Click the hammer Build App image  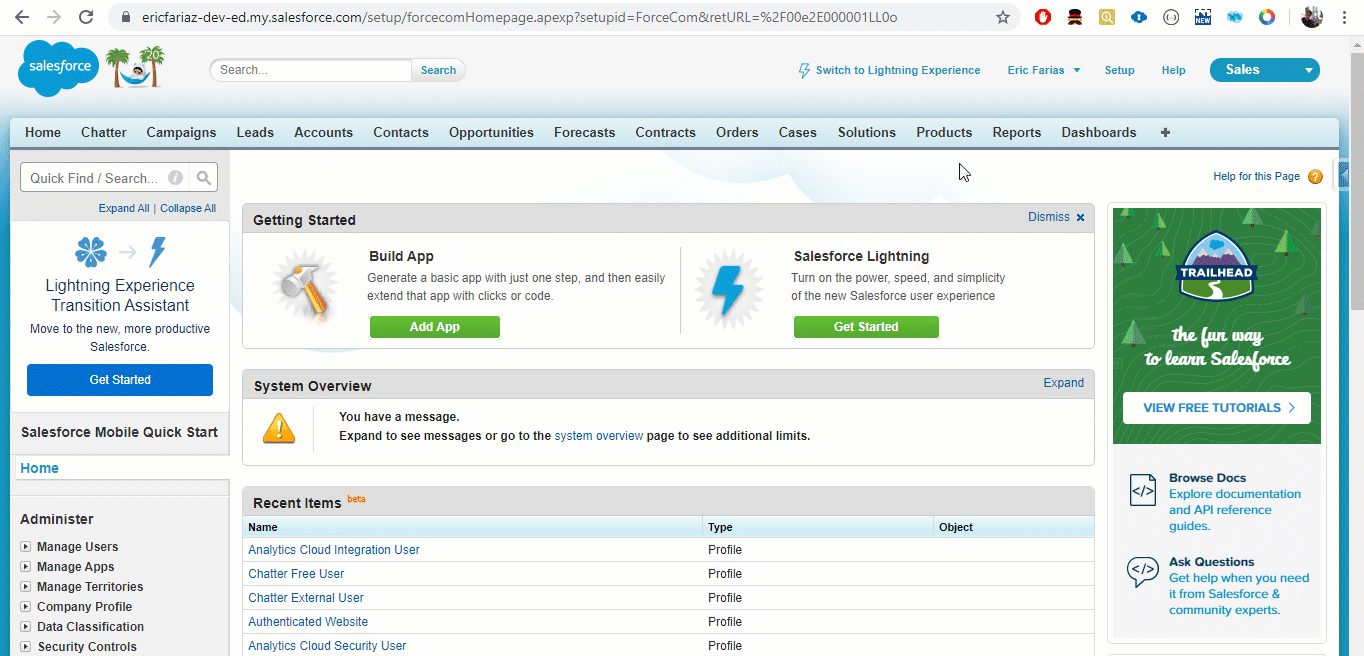pos(305,289)
